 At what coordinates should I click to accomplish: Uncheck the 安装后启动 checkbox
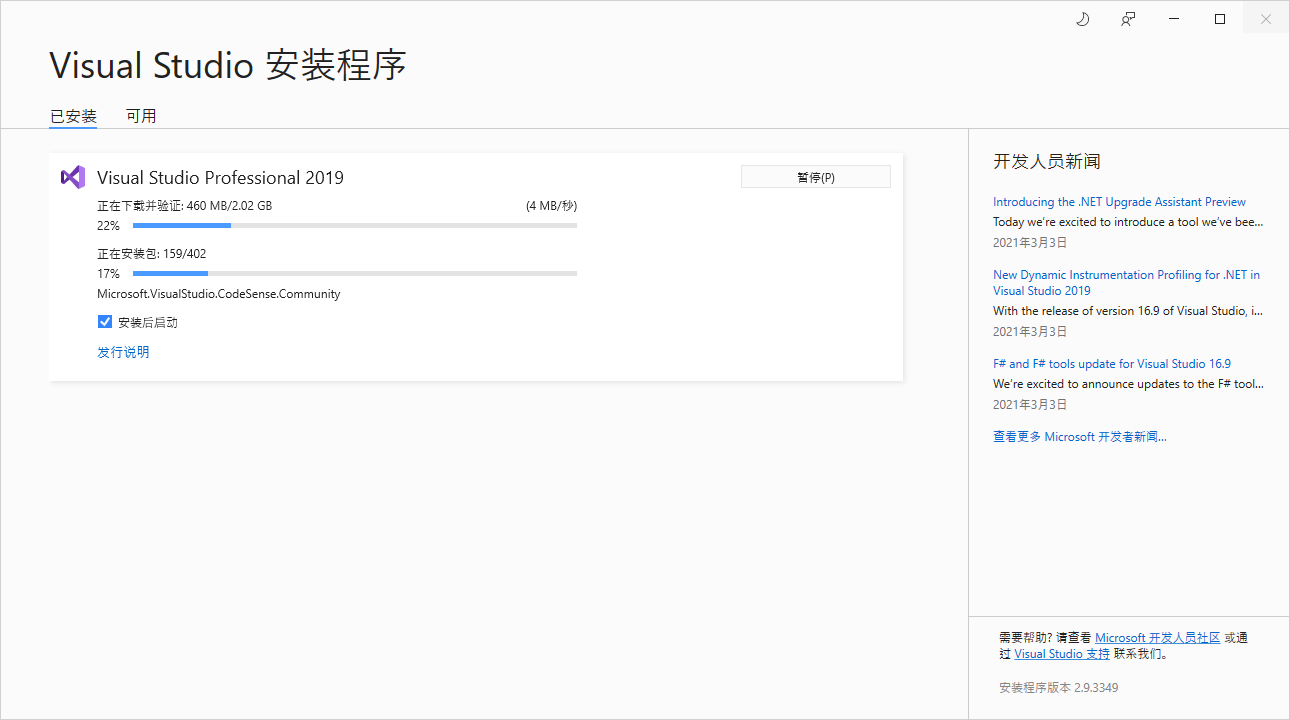click(x=105, y=322)
